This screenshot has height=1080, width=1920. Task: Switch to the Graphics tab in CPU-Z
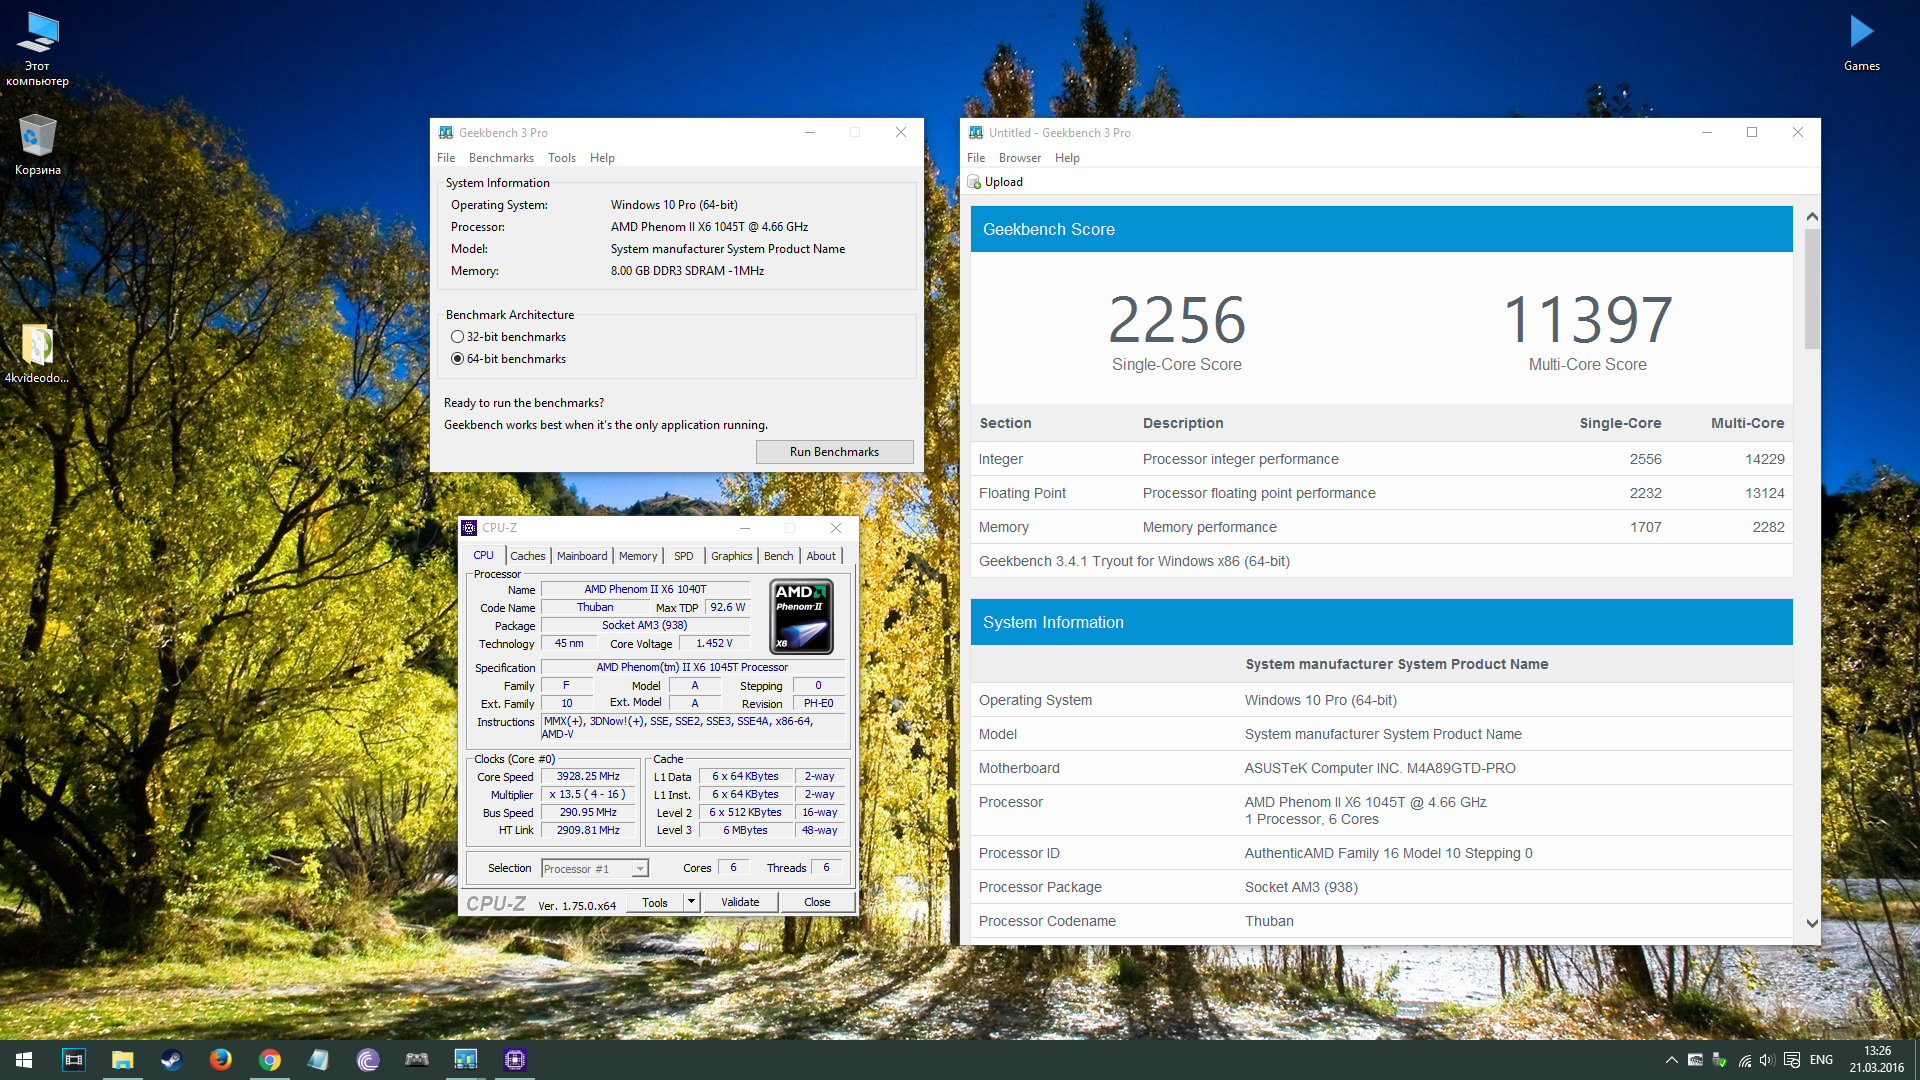(x=732, y=556)
